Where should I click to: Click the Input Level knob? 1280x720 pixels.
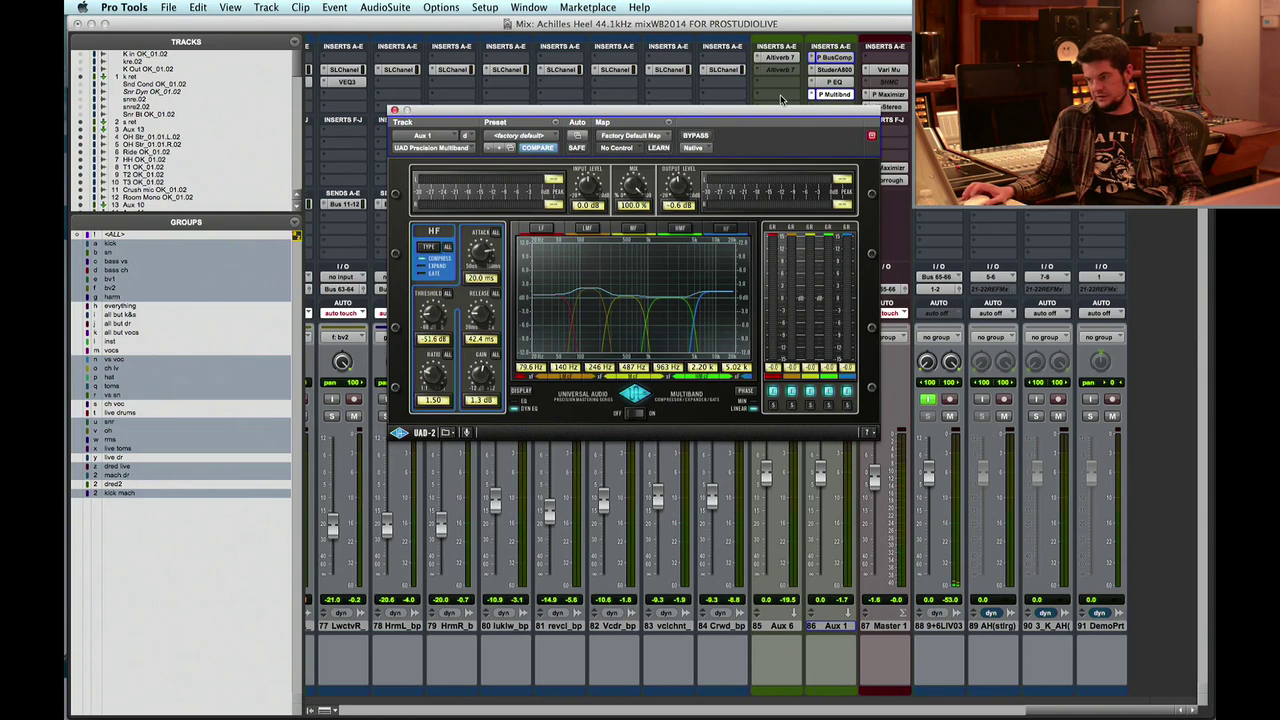point(587,185)
